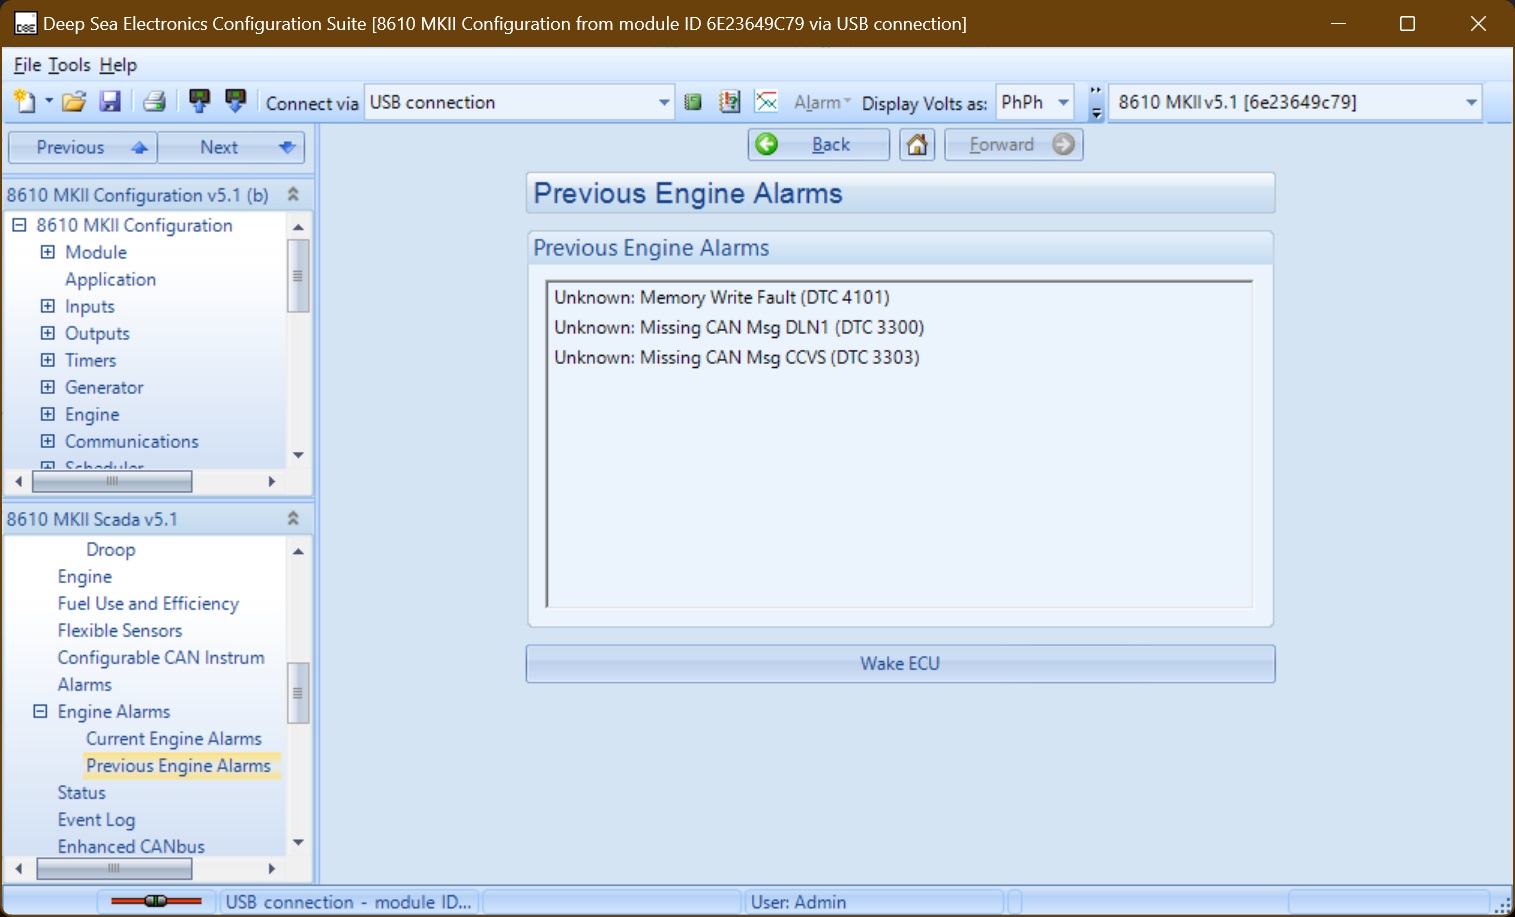Image resolution: width=1515 pixels, height=917 pixels.
Task: Select Droop in the Scada tree
Action: 110,549
